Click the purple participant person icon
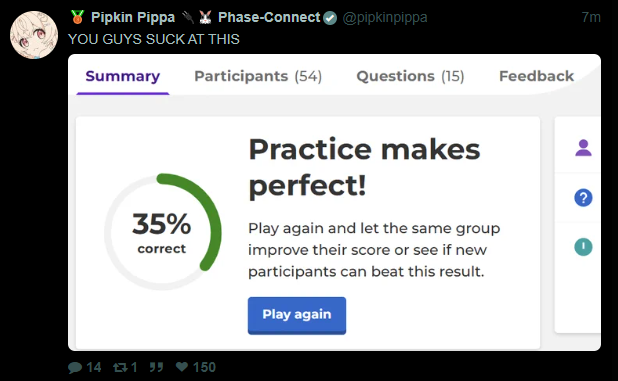The image size is (618, 381). pyautogui.click(x=583, y=148)
